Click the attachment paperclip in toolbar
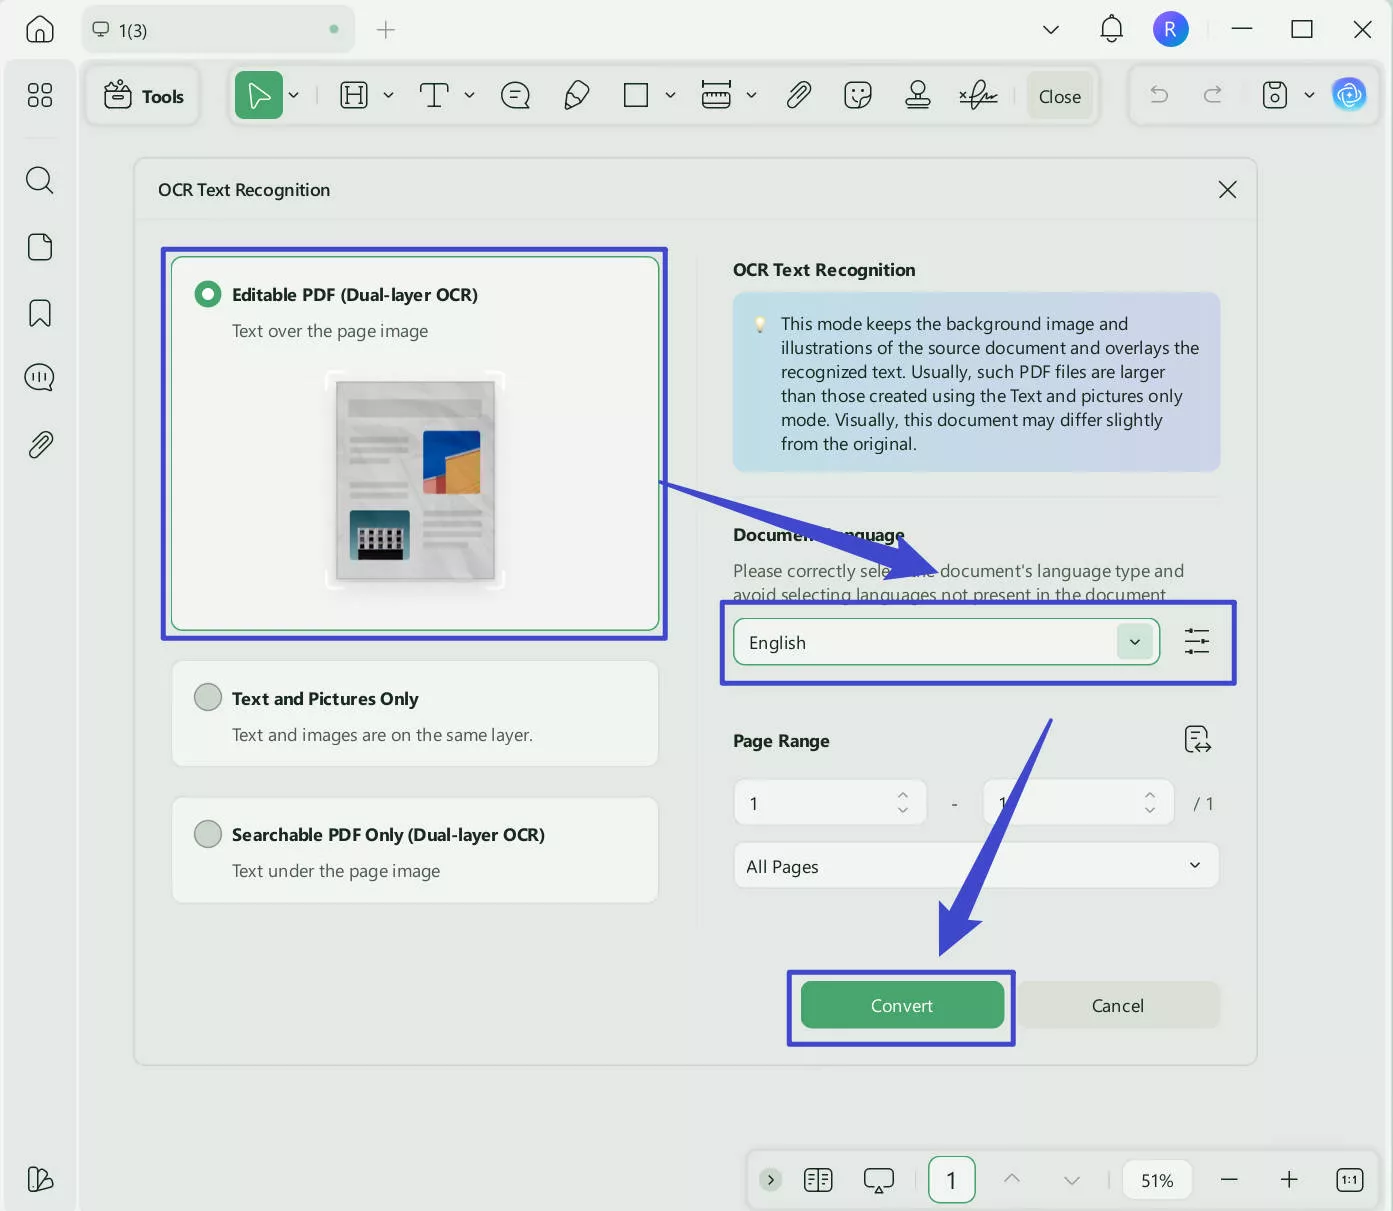Image resolution: width=1393 pixels, height=1211 pixels. tap(798, 95)
